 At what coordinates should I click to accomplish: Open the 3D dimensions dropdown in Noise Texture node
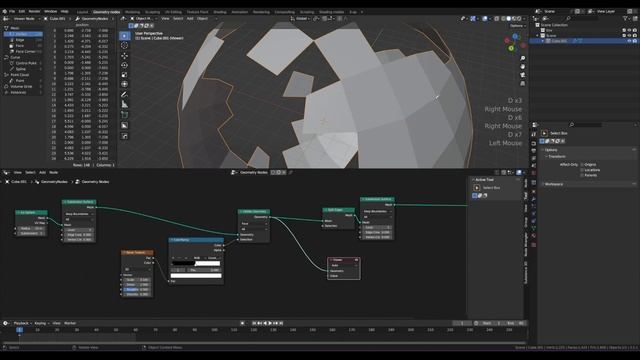click(138, 269)
